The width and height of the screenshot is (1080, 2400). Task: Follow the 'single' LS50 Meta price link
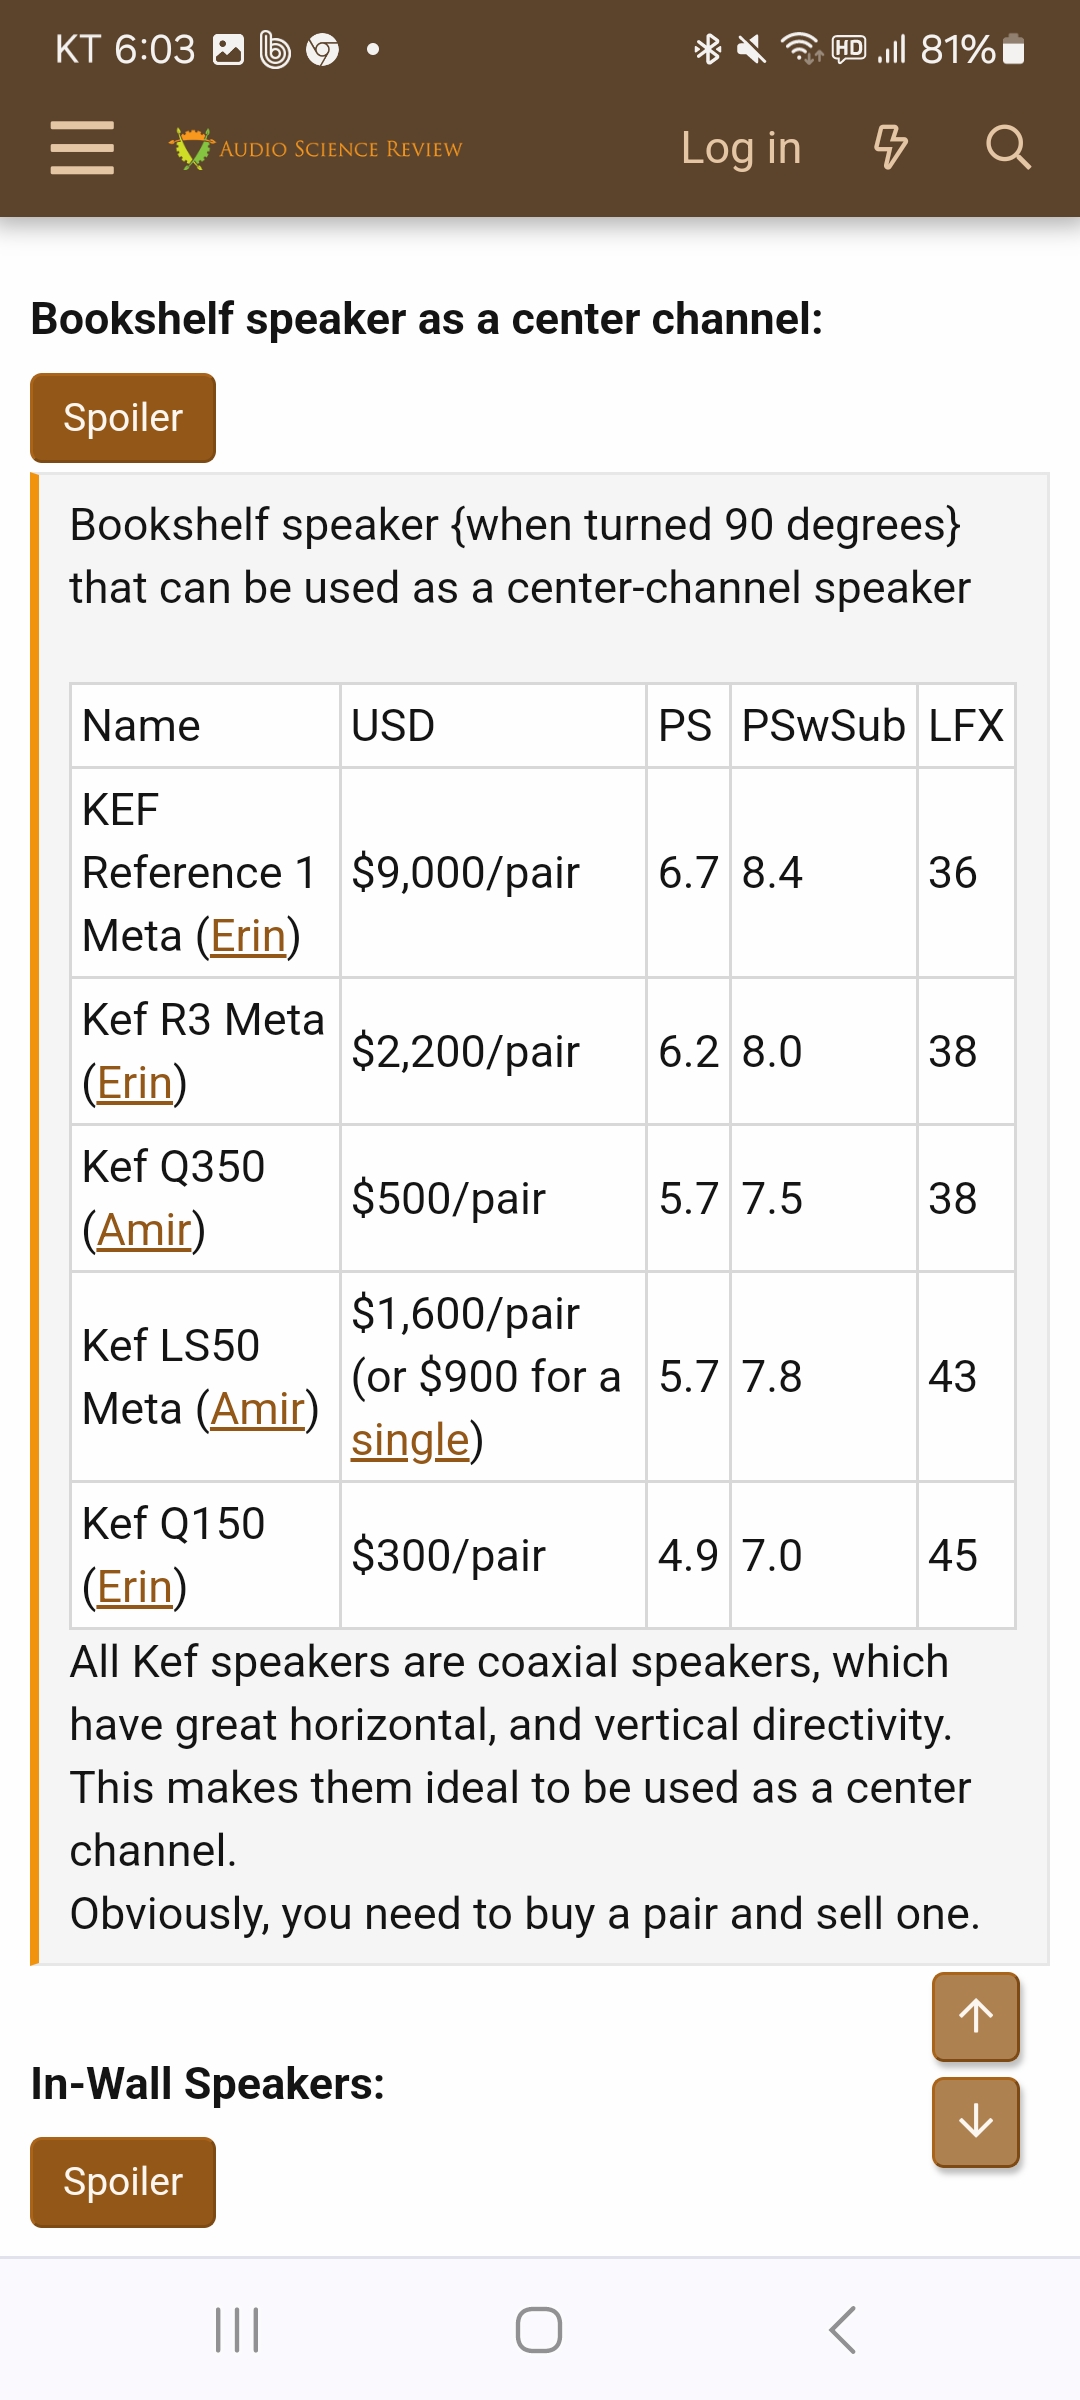[410, 1441]
